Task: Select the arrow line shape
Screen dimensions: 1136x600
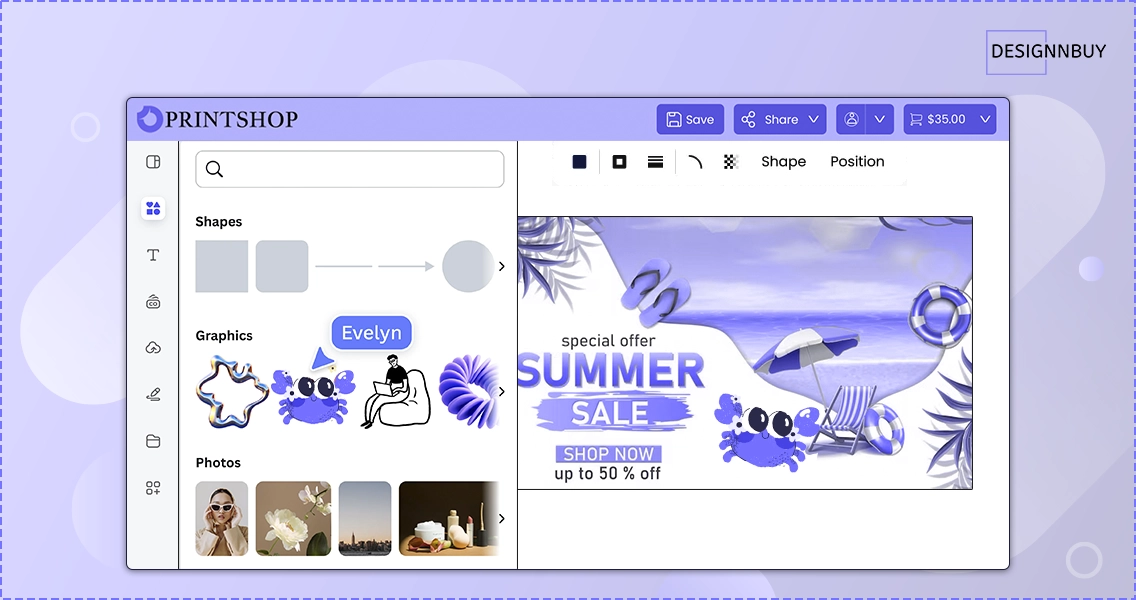Action: [x=406, y=267]
